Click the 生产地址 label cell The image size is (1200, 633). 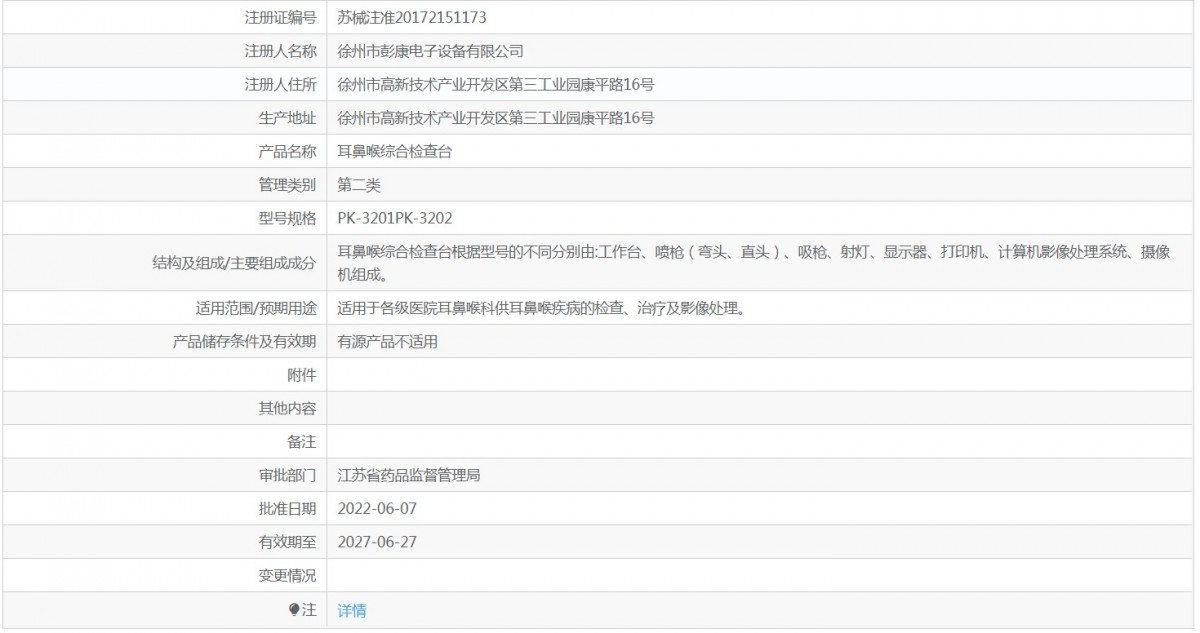click(164, 118)
